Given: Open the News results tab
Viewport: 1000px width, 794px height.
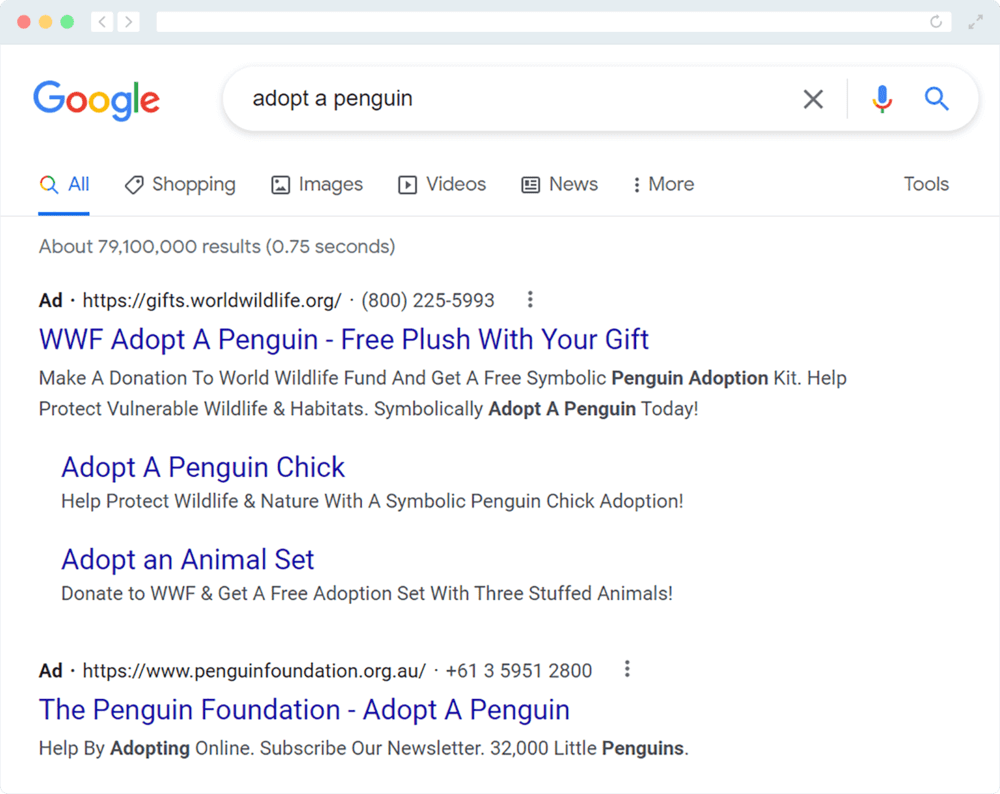Looking at the screenshot, I should 559,184.
